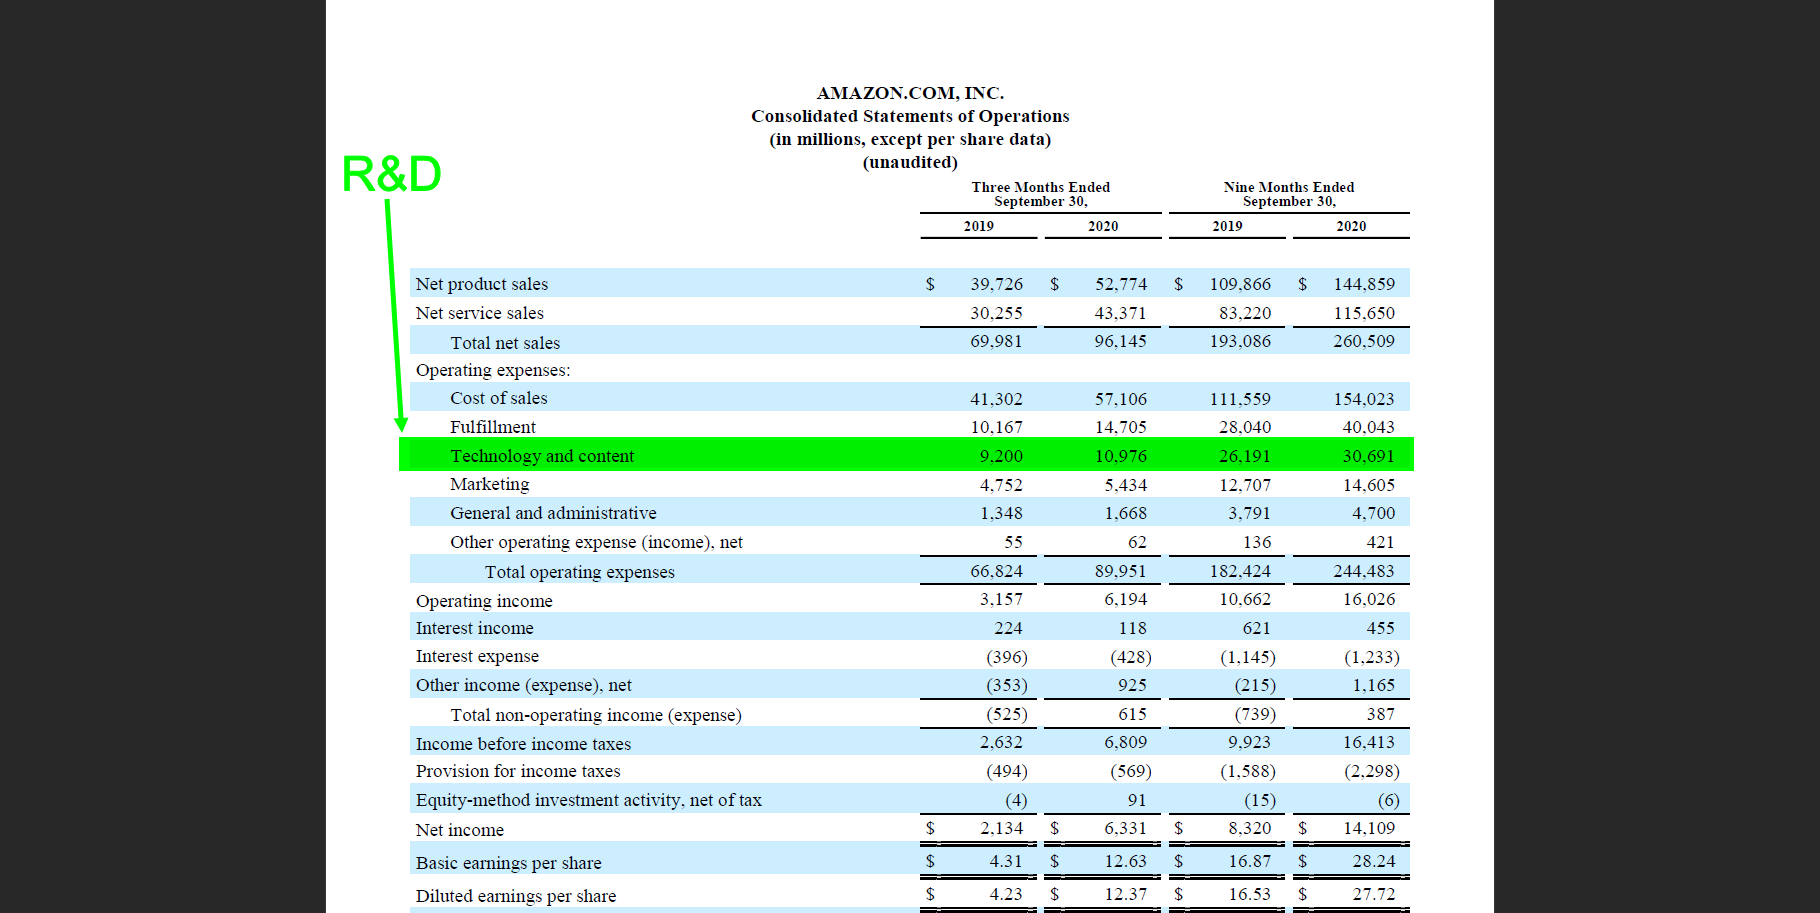This screenshot has width=1820, height=913.
Task: Click "Other operating expense (income), net" label
Action: point(596,542)
